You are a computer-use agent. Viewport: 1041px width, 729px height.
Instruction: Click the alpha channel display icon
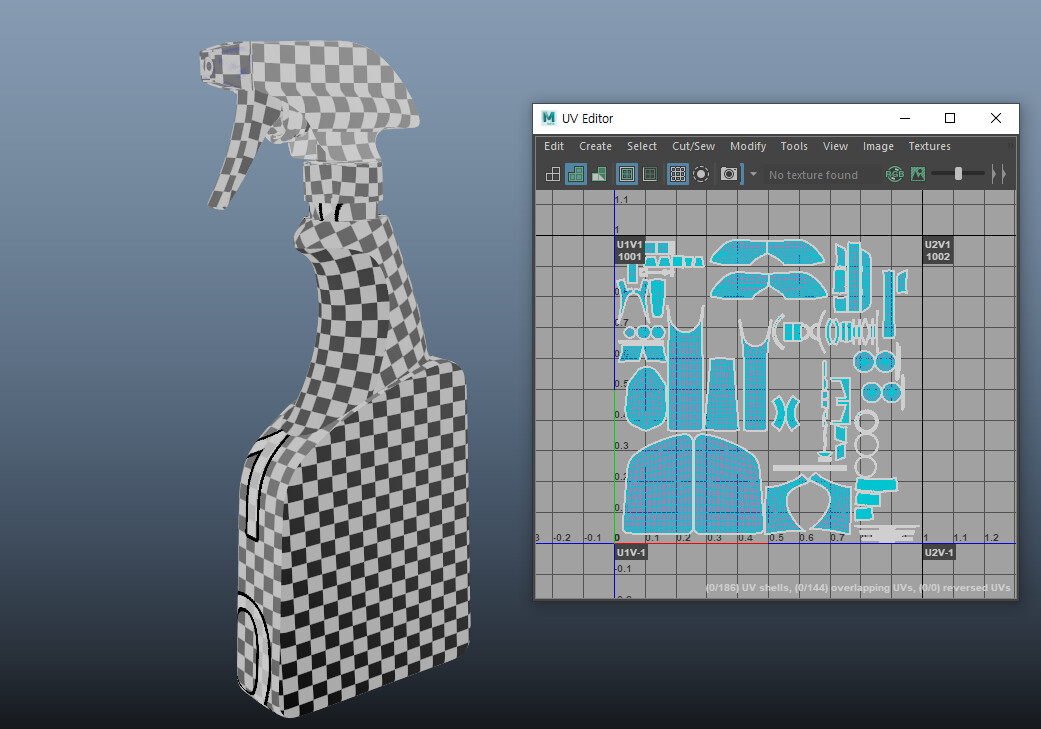[x=917, y=174]
